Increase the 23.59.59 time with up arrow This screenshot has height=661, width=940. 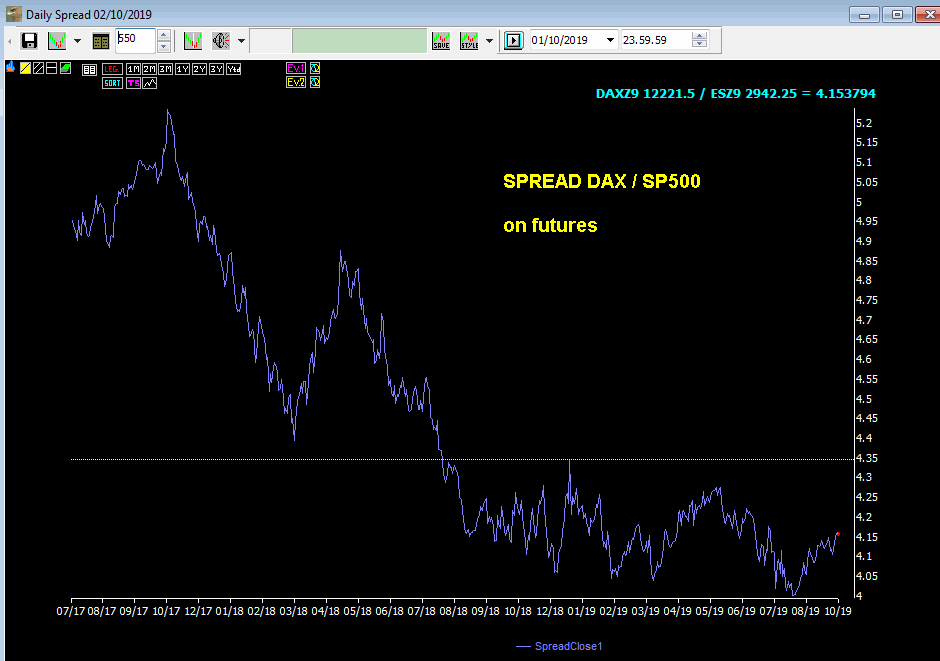[699, 35]
